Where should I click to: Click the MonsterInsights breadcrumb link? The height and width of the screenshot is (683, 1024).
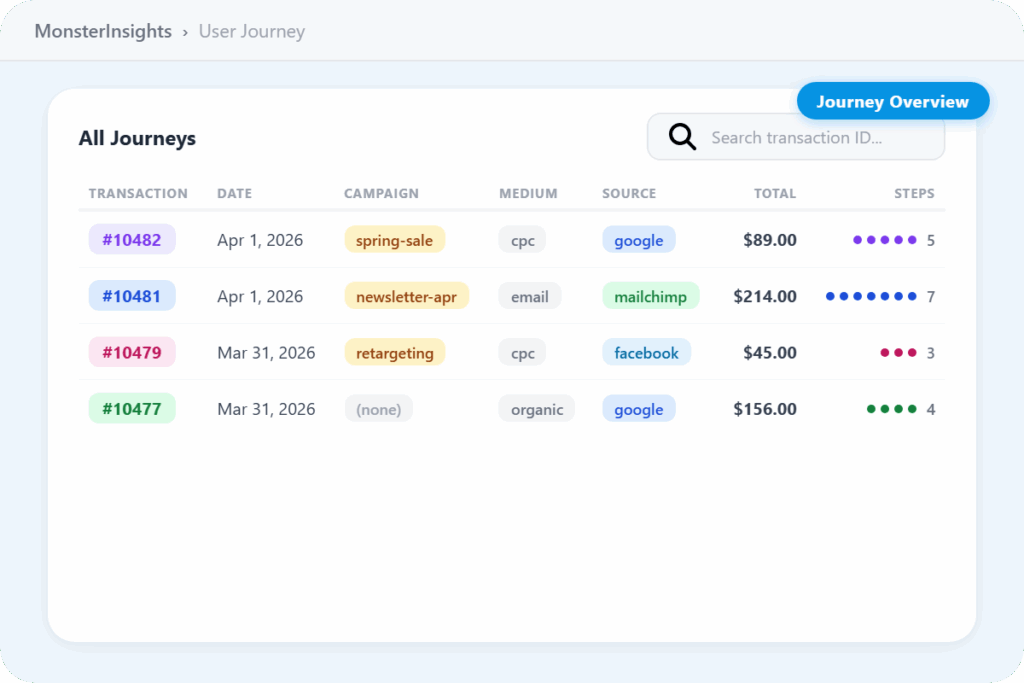point(103,31)
